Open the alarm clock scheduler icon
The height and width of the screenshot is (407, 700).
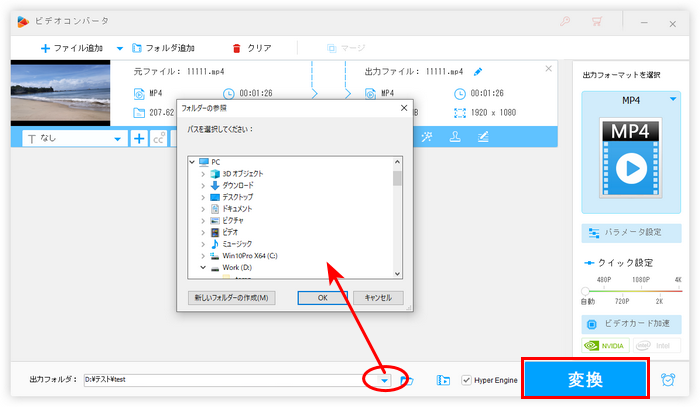[x=668, y=379]
